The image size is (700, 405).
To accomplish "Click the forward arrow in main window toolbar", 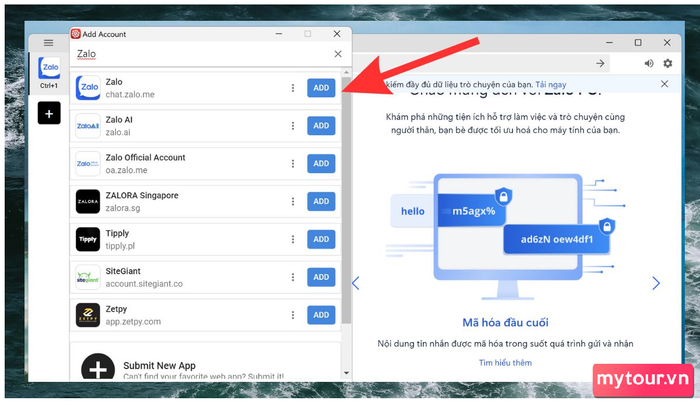I will pyautogui.click(x=600, y=63).
